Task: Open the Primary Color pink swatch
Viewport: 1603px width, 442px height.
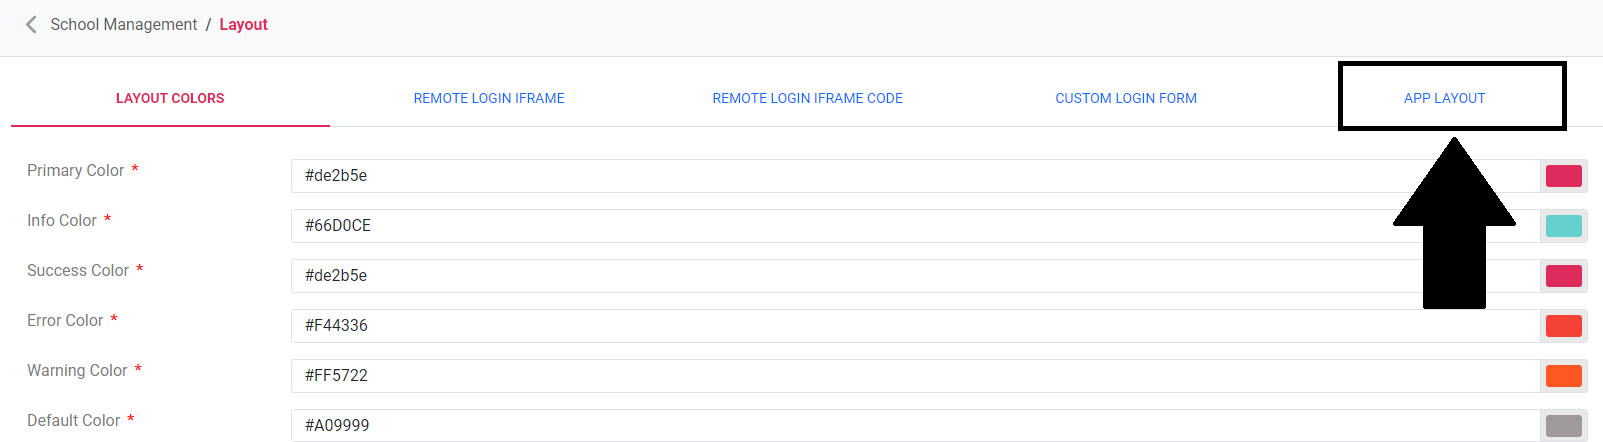Action: [x=1563, y=176]
